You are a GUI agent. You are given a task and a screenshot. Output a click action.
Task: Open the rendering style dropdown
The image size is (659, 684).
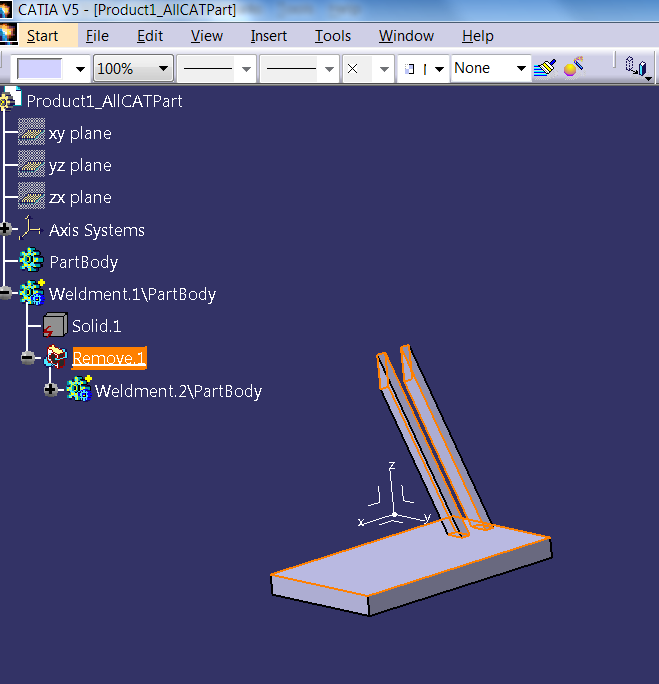(x=423, y=68)
